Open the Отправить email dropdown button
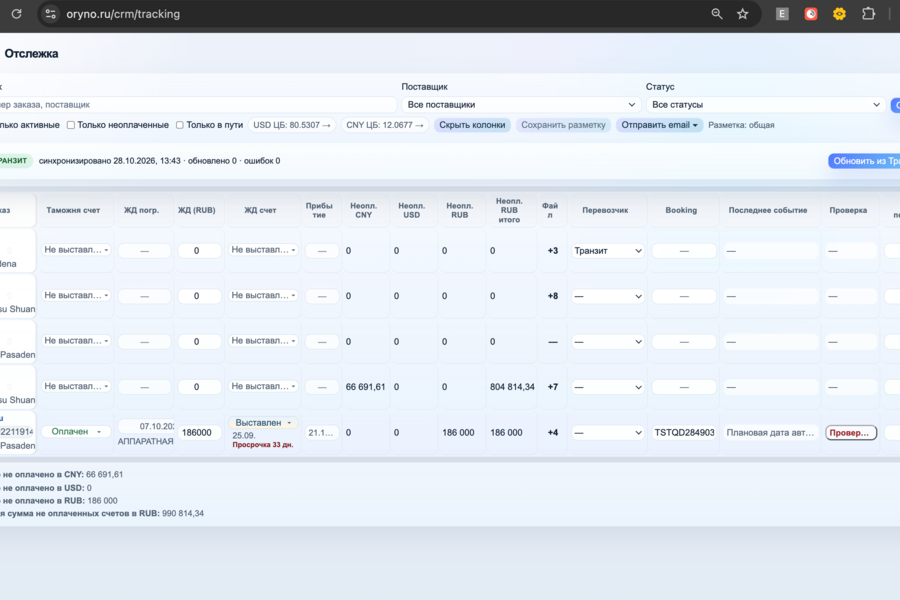Image resolution: width=900 pixels, height=600 pixels. point(660,125)
